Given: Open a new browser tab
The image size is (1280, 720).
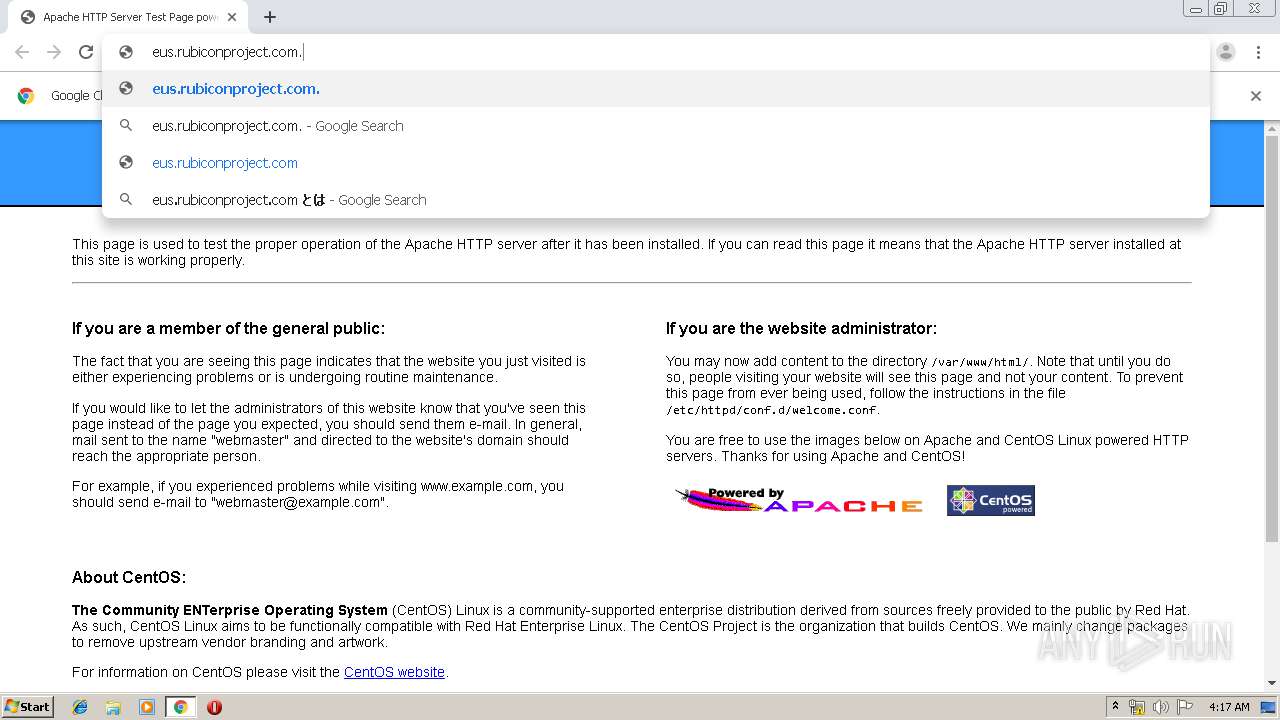Looking at the screenshot, I should tap(270, 17).
